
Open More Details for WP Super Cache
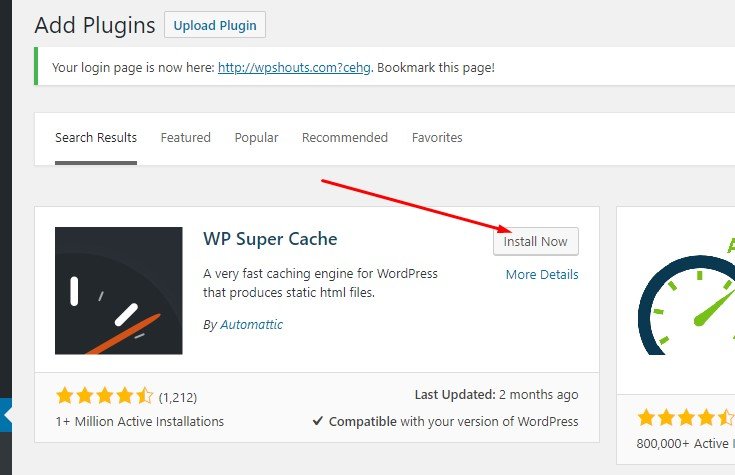click(x=541, y=275)
